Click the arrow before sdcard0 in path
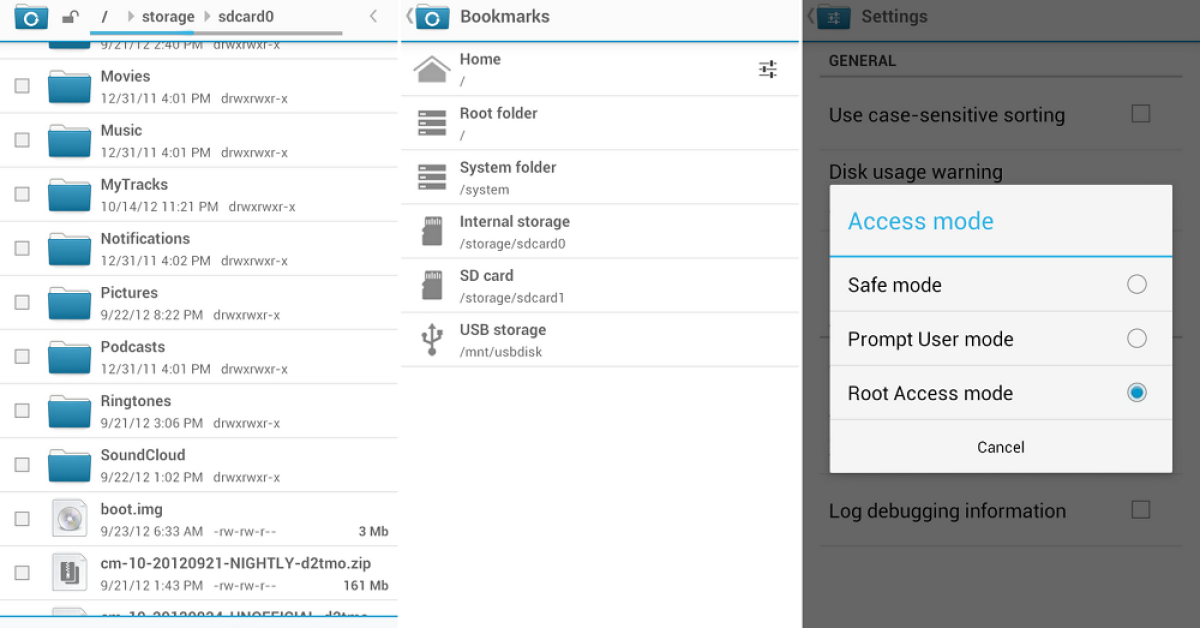Viewport: 1200px width, 628px height. (x=206, y=17)
